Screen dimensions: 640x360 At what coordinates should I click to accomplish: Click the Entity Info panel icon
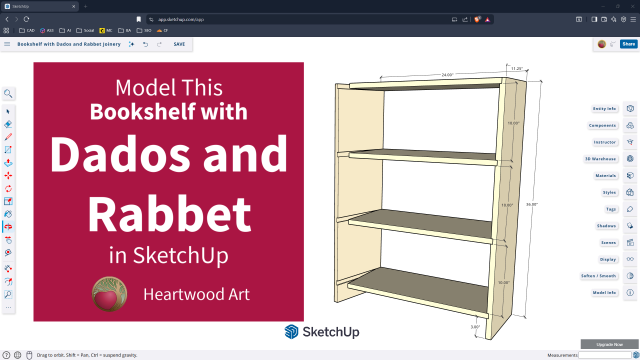click(630, 109)
